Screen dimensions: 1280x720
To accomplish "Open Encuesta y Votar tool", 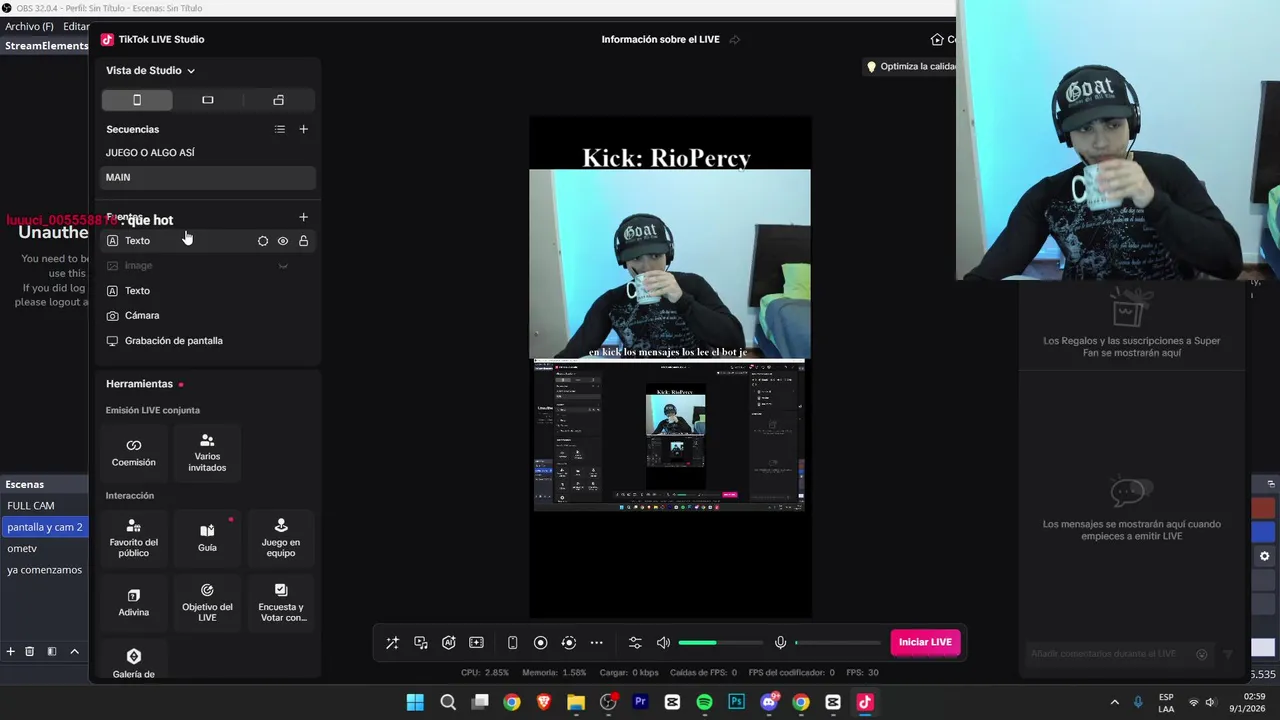I will pos(281,602).
